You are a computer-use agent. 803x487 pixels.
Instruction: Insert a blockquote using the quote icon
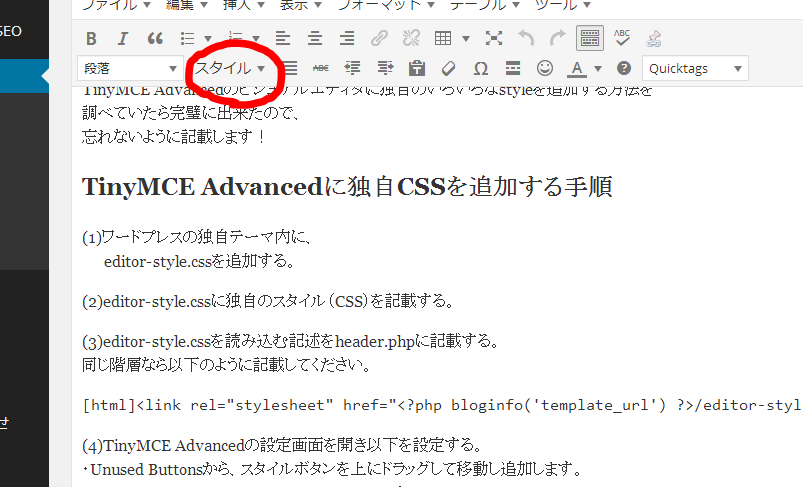point(155,38)
